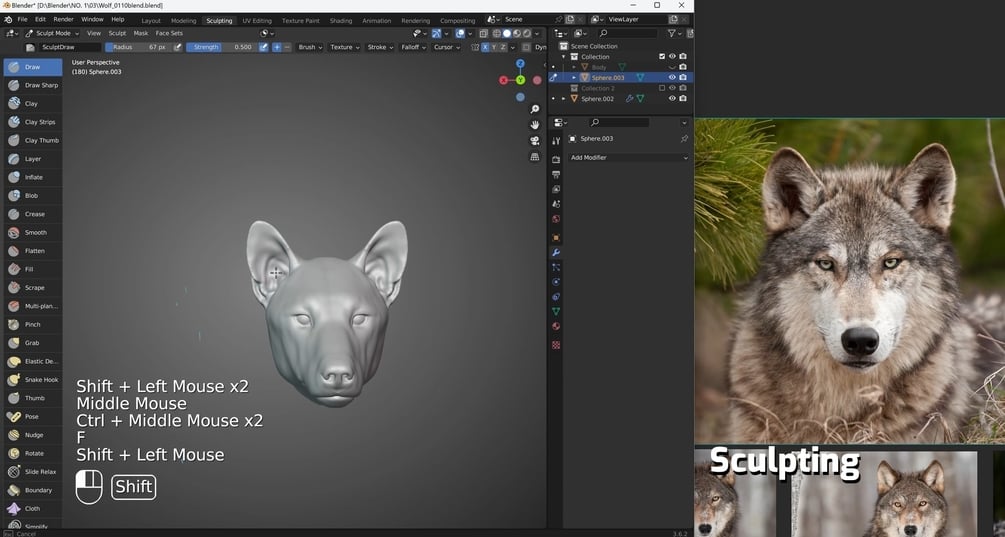This screenshot has width=1005, height=537.
Task: Select the Blob brush tool
Action: coord(33,195)
